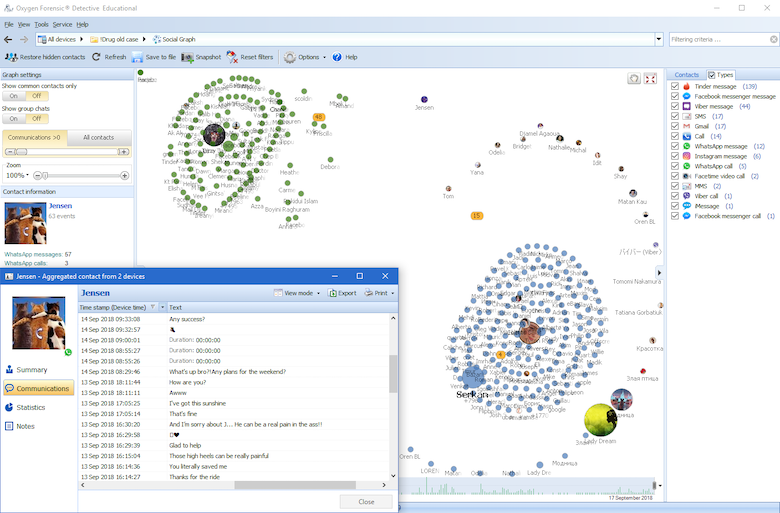Uncheck SMS type checkbox

(x=675, y=116)
